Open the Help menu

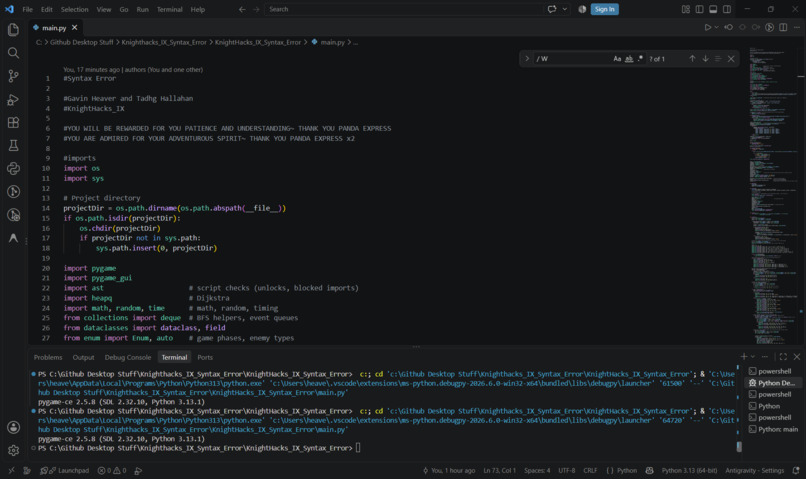point(197,9)
